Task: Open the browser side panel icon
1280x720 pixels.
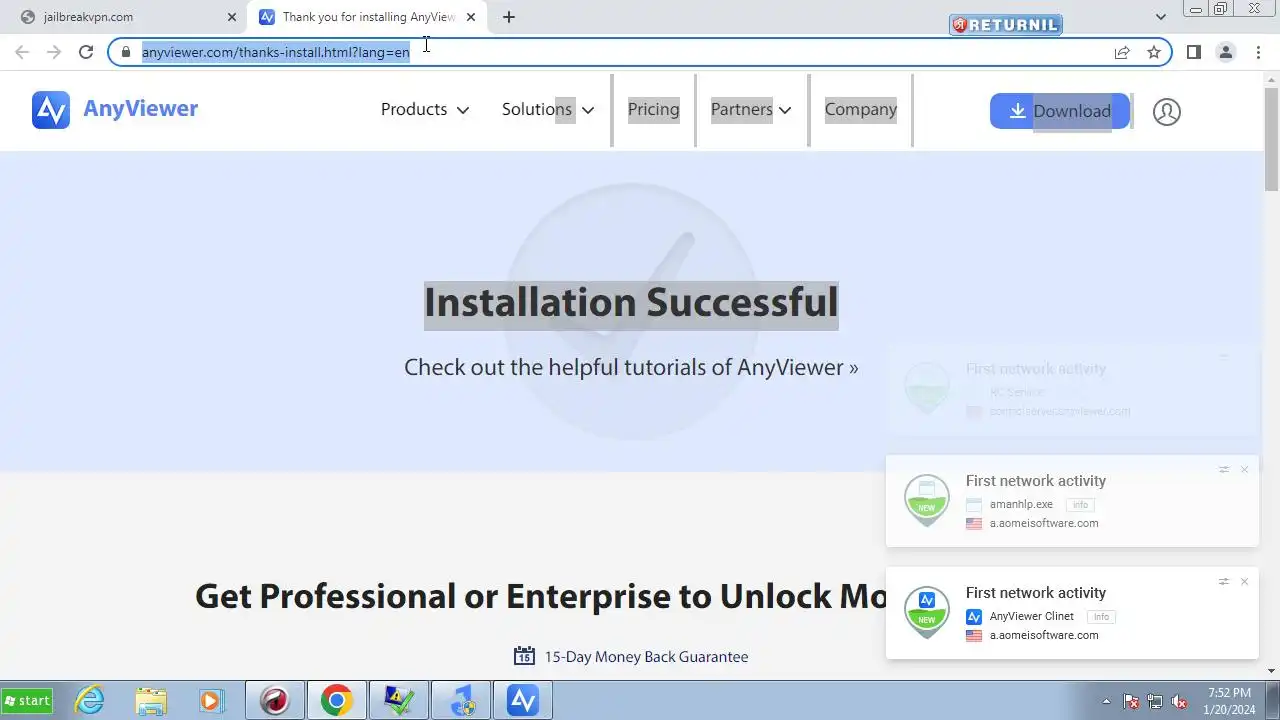Action: tap(1193, 52)
